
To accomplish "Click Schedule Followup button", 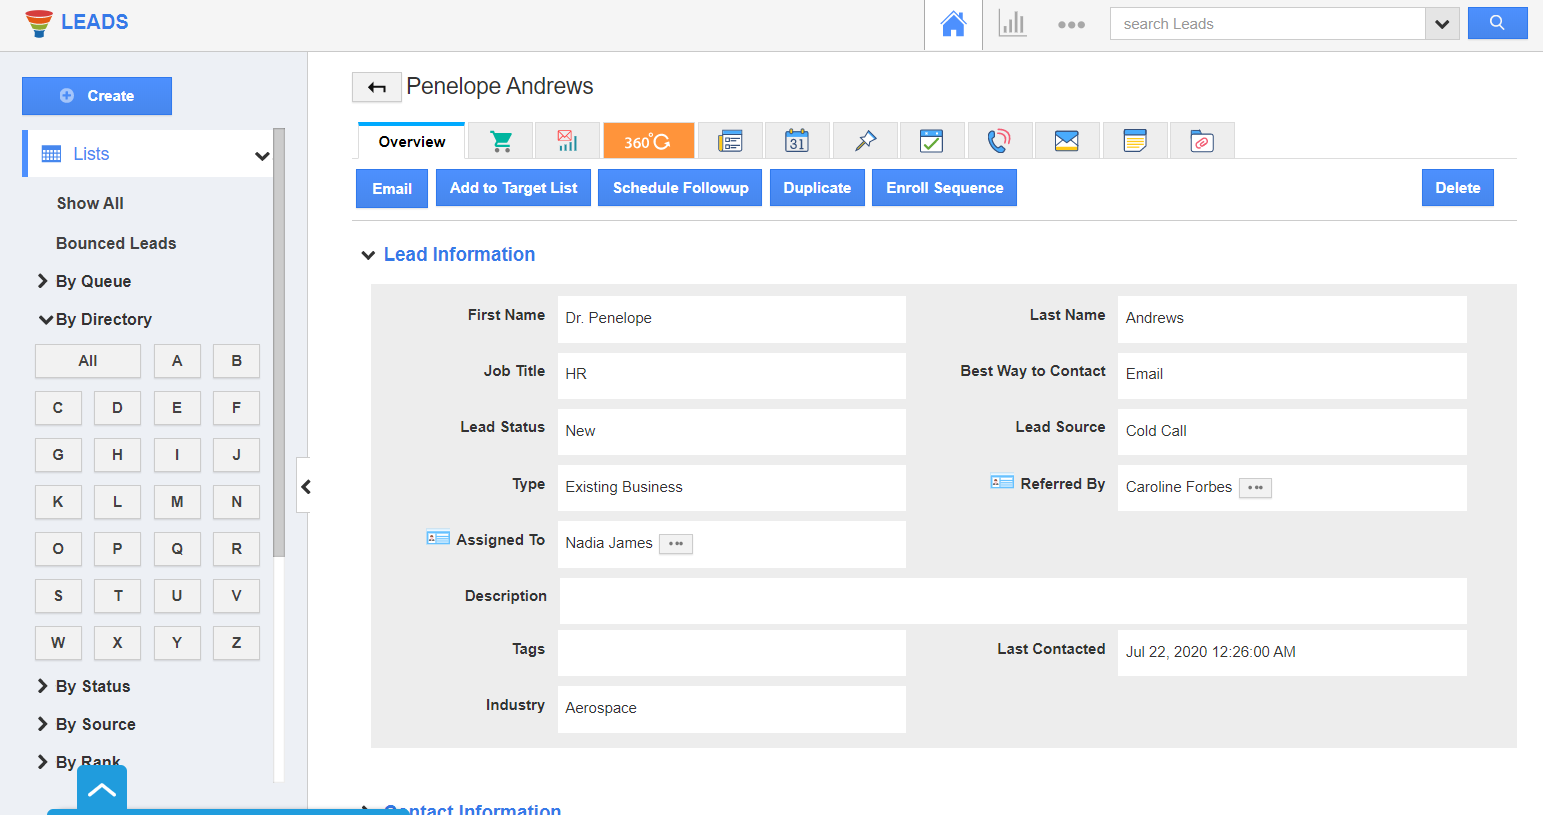I will [x=680, y=188].
